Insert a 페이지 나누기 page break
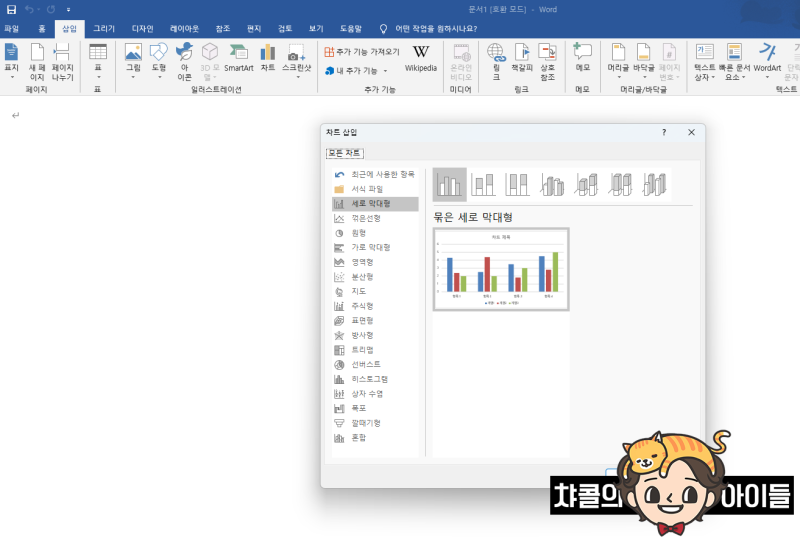800x543 pixels. (62, 62)
